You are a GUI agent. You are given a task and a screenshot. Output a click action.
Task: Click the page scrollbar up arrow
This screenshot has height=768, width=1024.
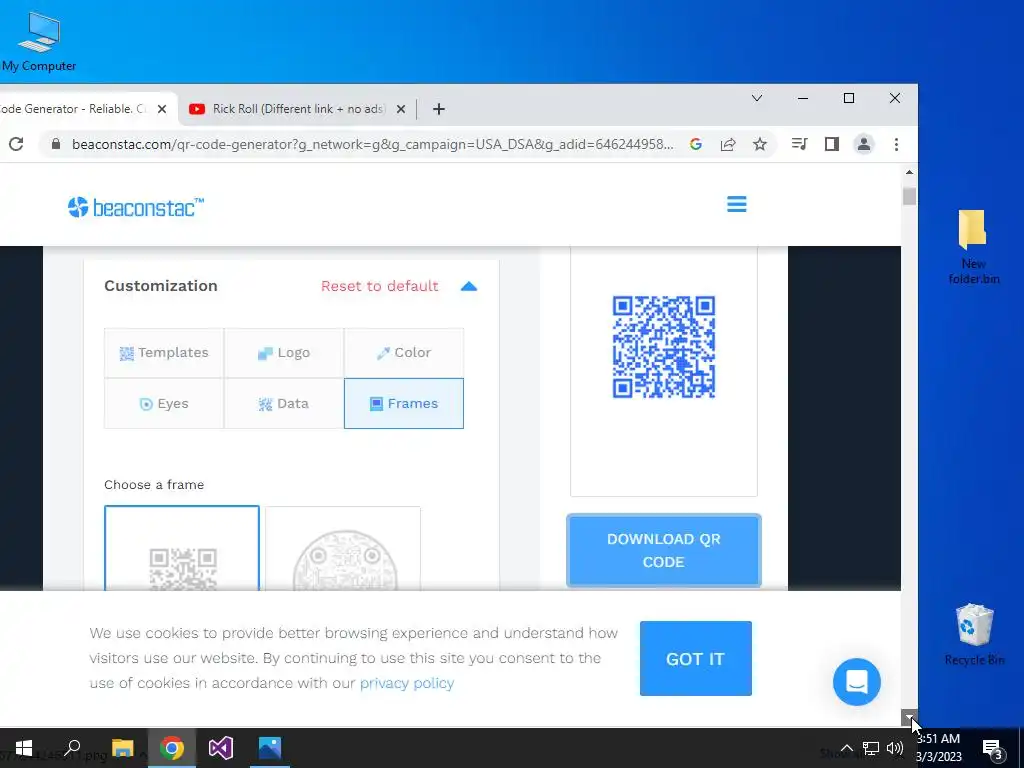(909, 172)
